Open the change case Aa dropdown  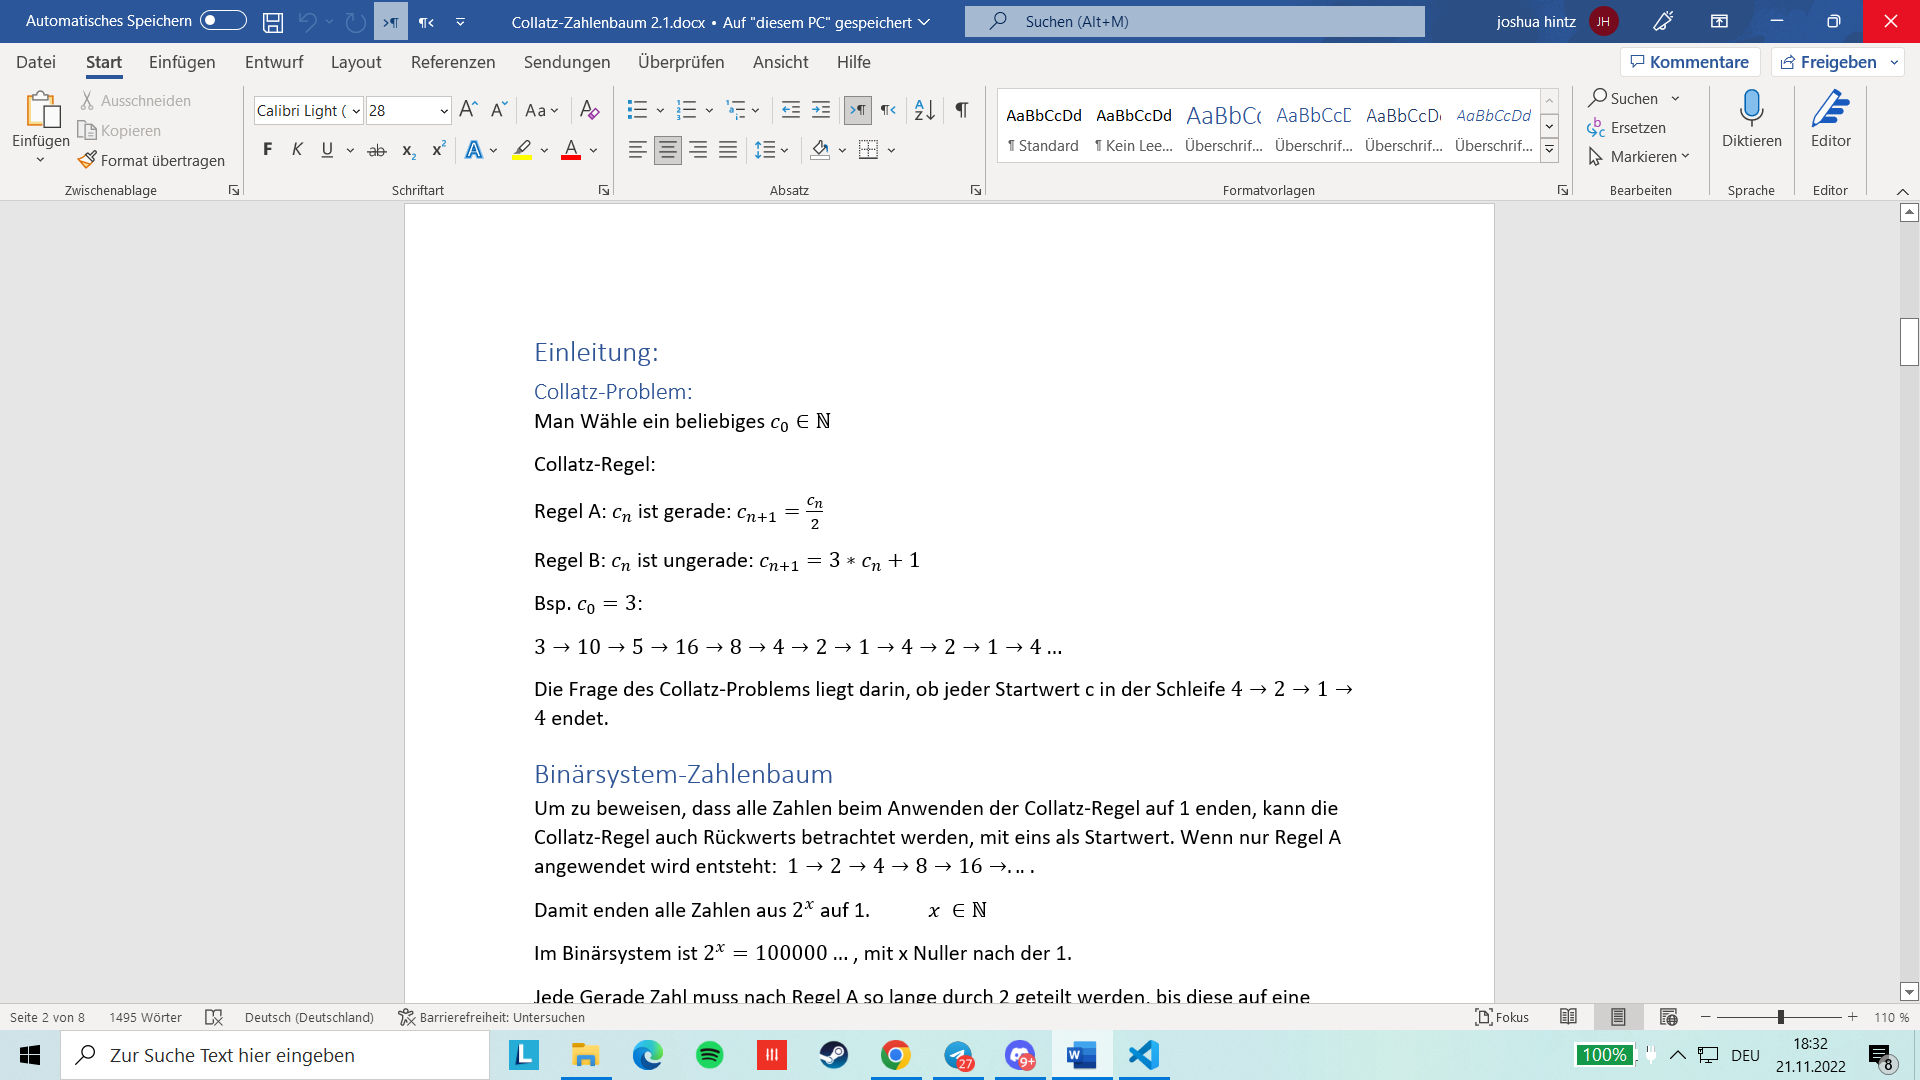coord(542,110)
